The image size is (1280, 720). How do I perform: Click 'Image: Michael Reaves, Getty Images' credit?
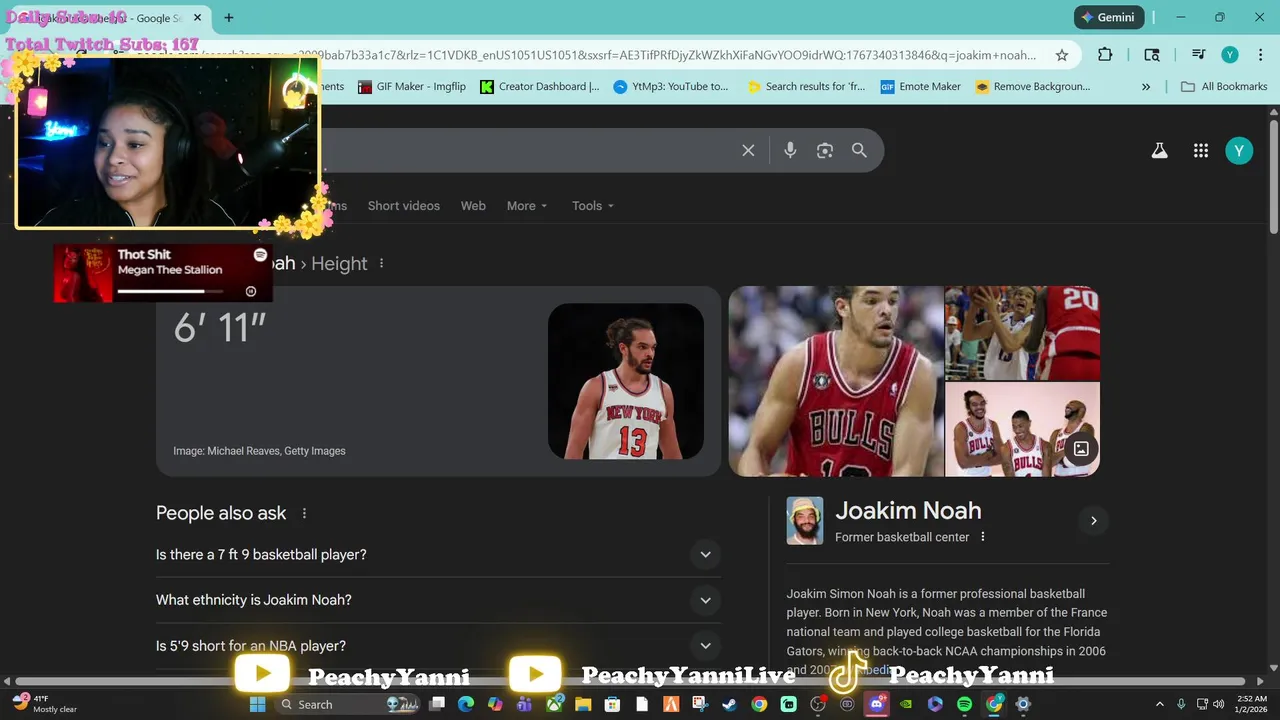(259, 451)
